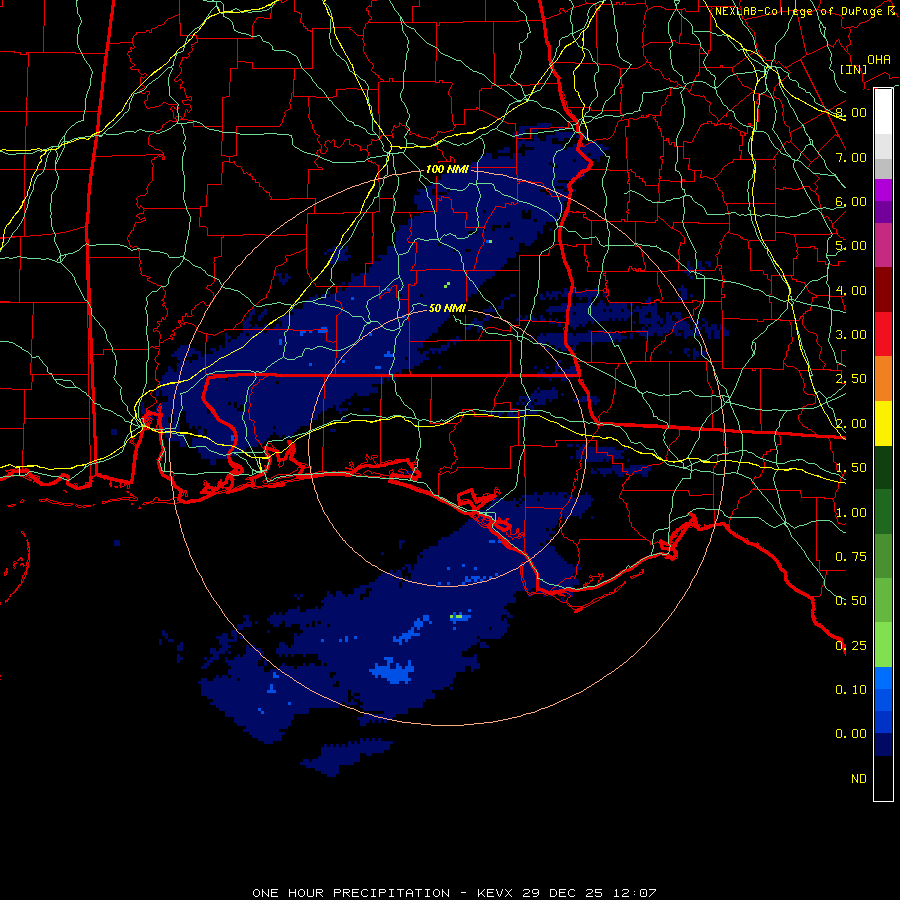Click the 0.75 legend value

(x=851, y=557)
